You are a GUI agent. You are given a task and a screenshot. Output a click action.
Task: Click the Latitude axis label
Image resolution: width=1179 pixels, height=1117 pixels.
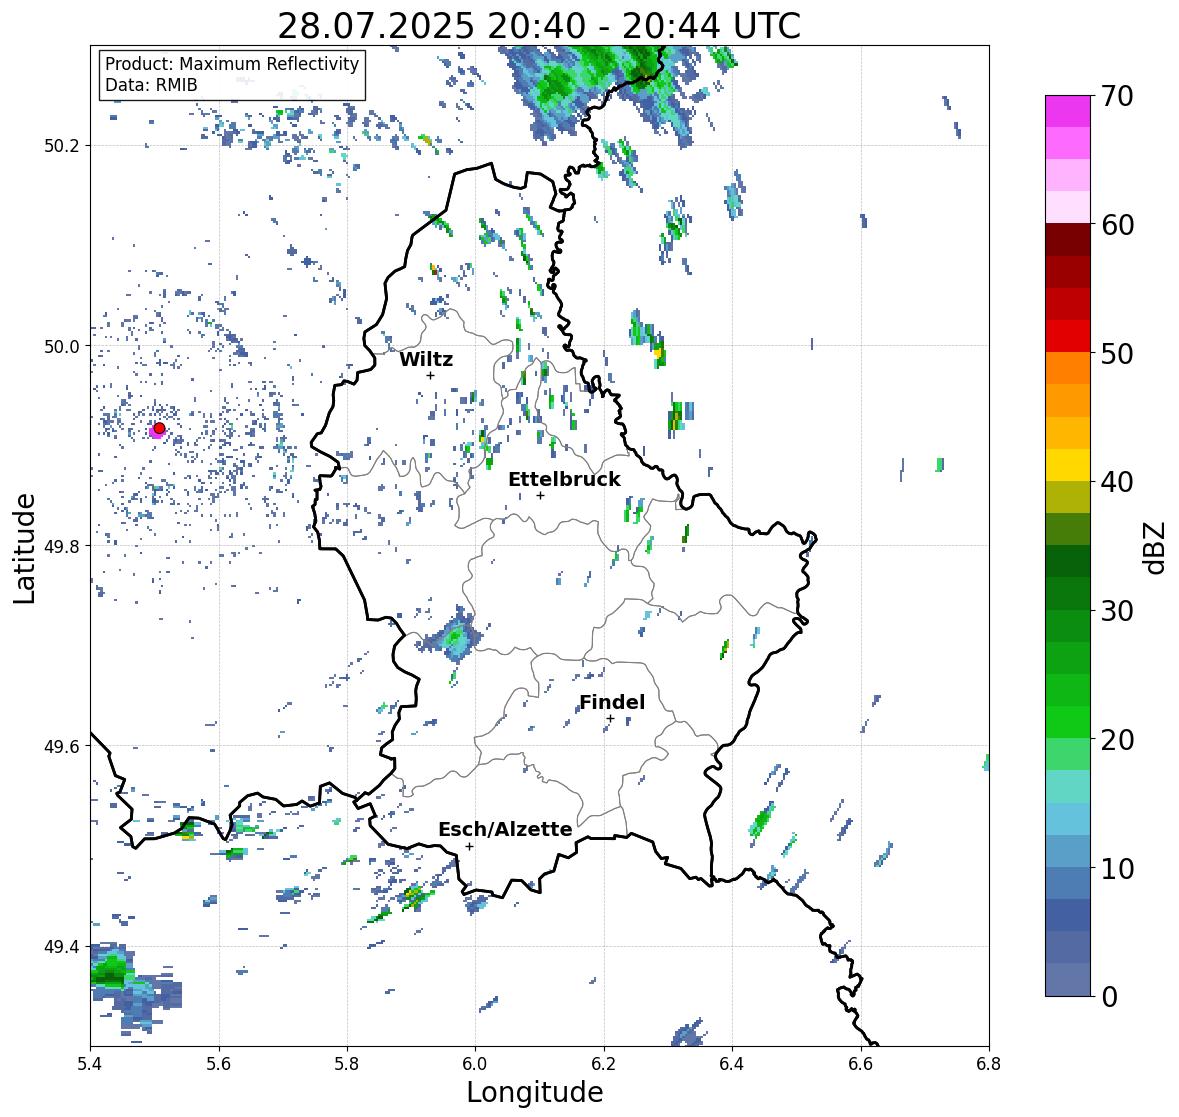tap(25, 548)
